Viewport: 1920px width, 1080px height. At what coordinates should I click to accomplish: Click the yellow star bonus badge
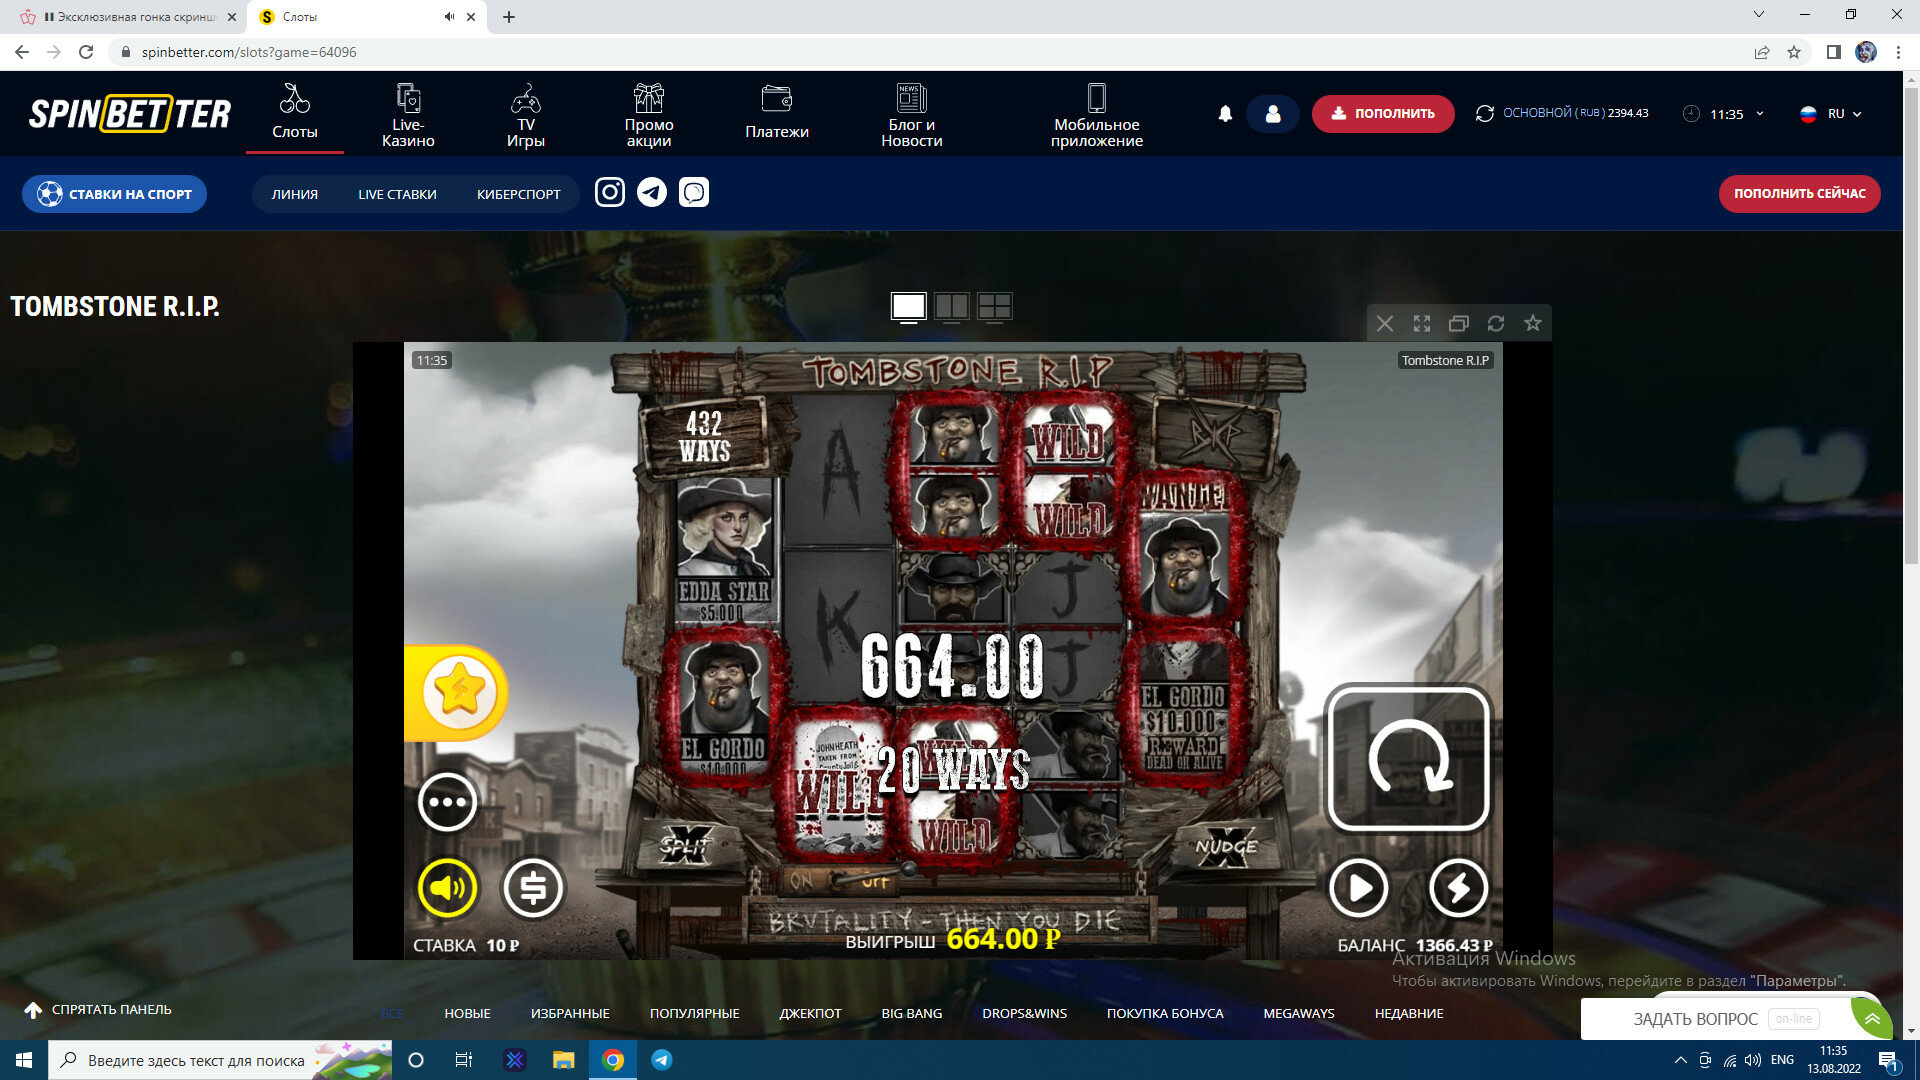pyautogui.click(x=458, y=691)
